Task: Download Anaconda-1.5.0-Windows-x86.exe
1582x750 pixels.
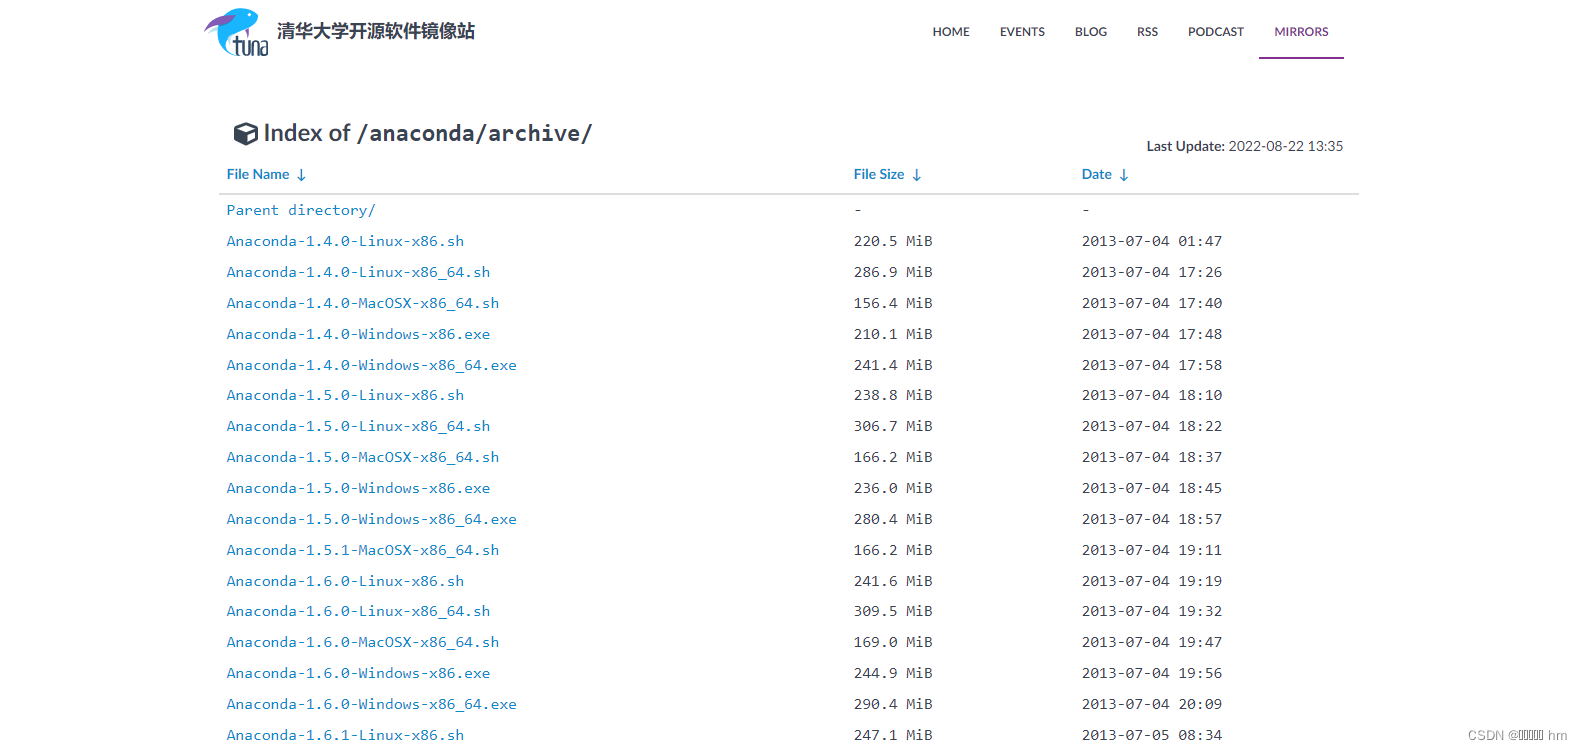Action: pyautogui.click(x=358, y=488)
